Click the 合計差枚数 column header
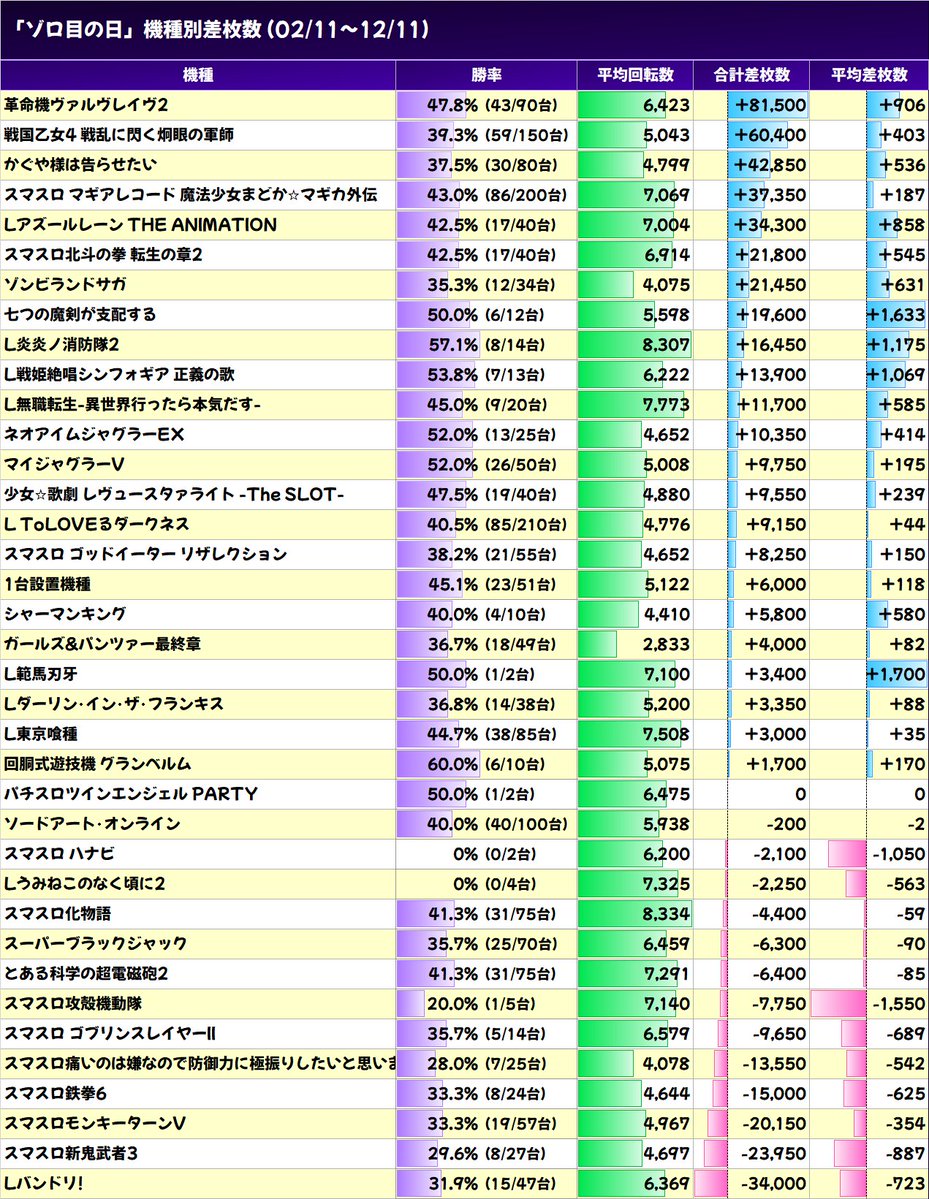This screenshot has width=929, height=1199. pos(752,75)
